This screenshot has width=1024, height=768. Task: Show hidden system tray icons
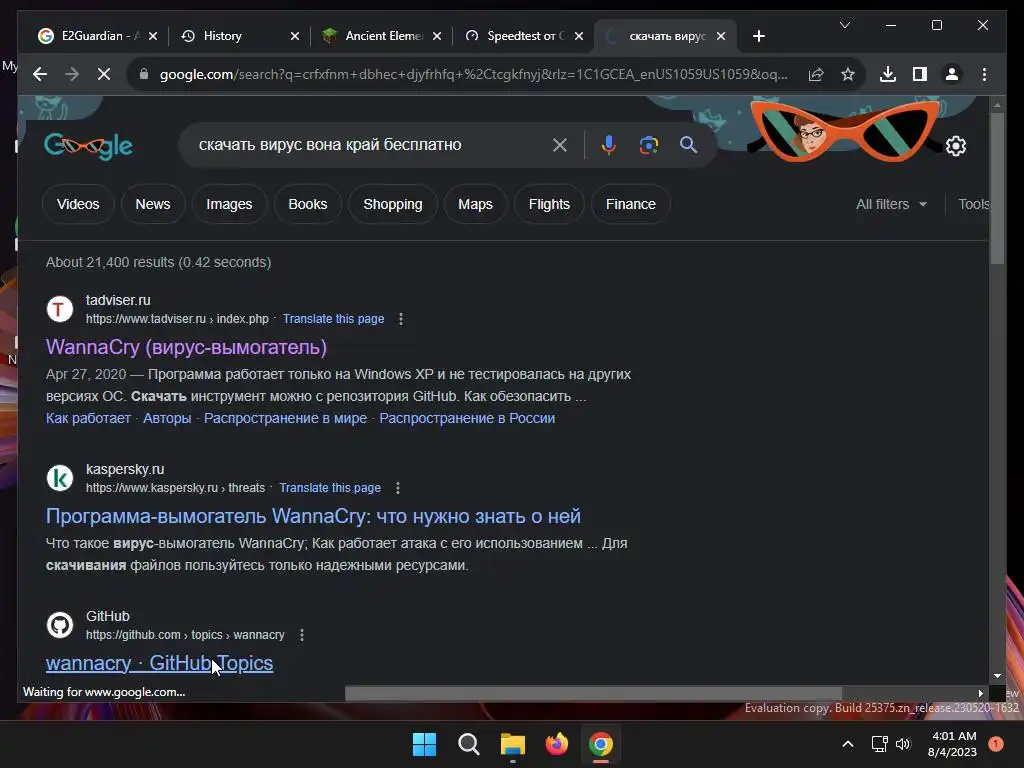[x=848, y=744]
